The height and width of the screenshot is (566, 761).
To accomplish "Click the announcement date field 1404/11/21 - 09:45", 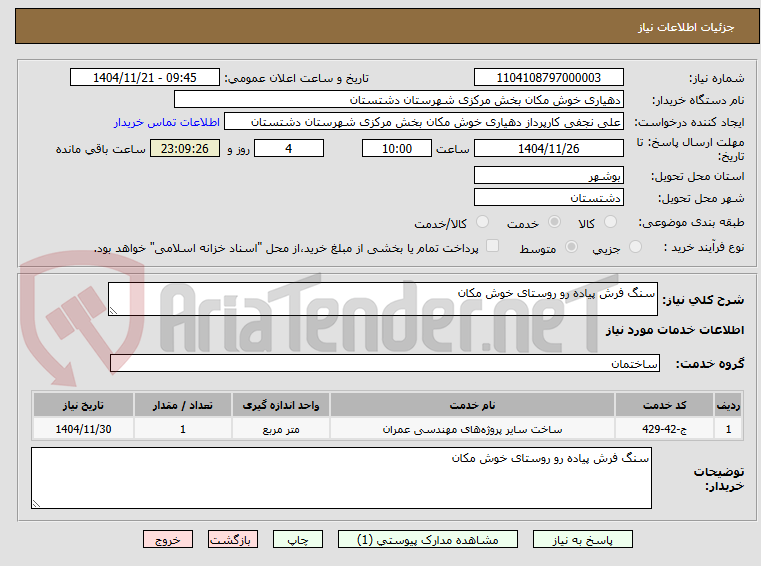I will pyautogui.click(x=145, y=77).
